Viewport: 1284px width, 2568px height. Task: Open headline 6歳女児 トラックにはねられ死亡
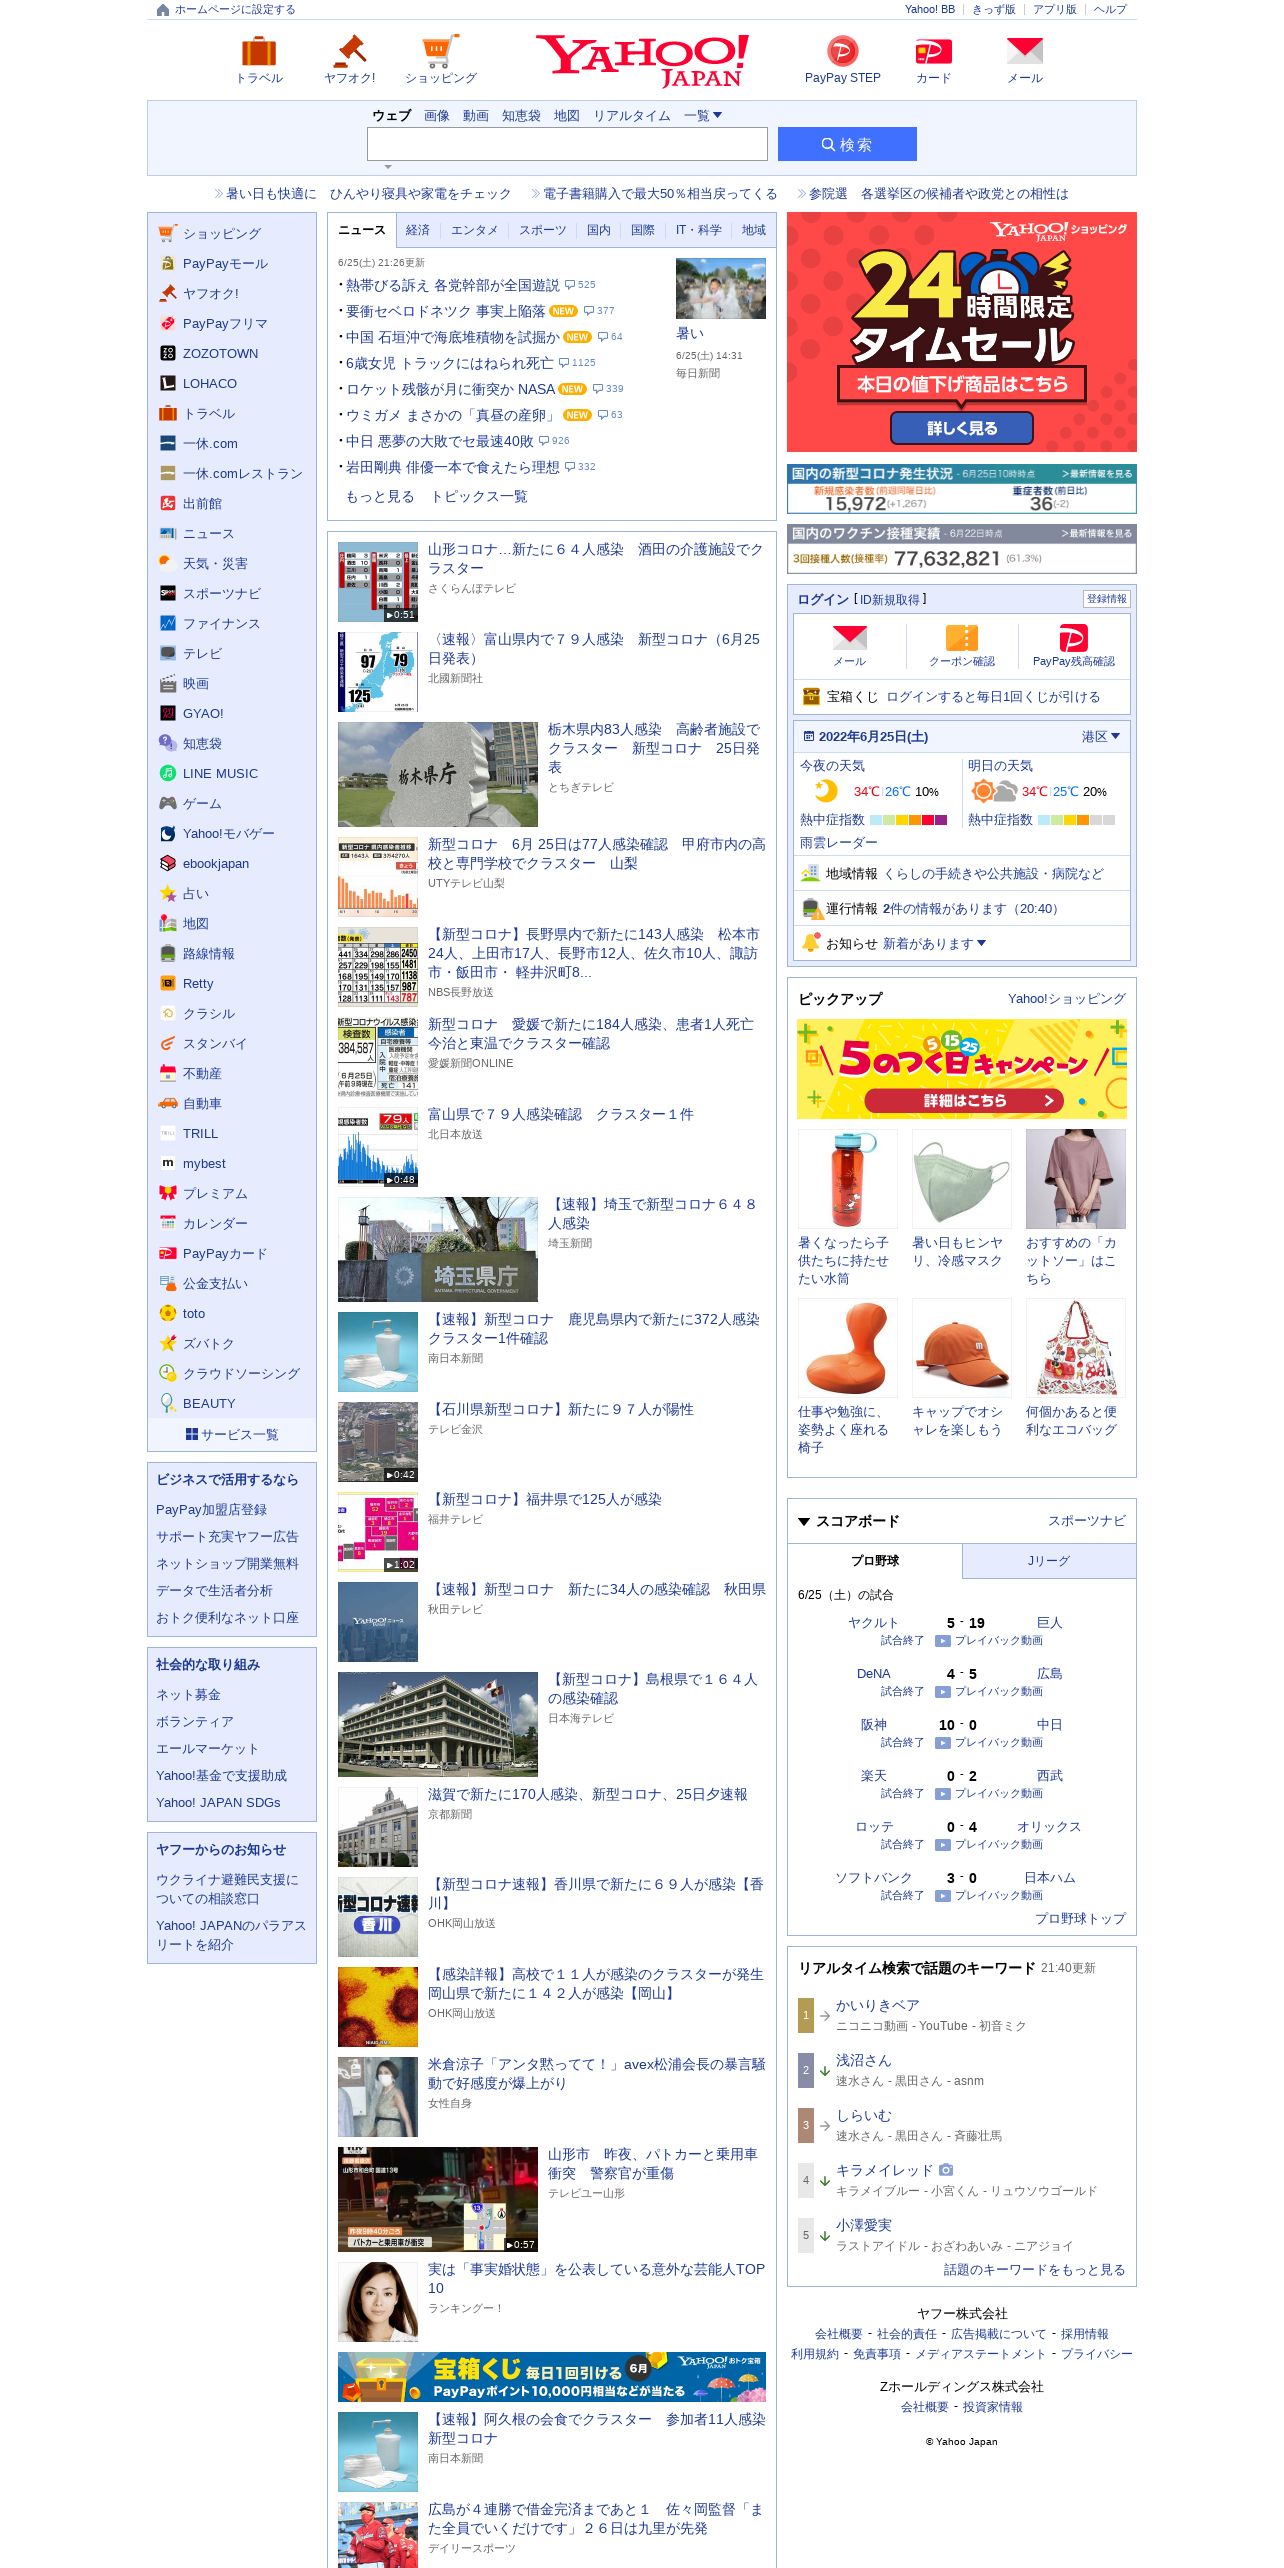pos(449,364)
